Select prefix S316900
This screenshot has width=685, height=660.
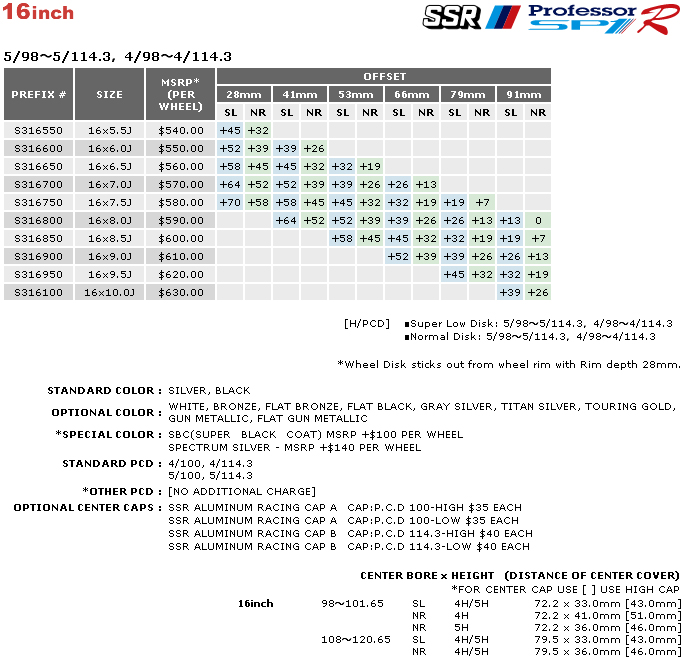(x=38, y=256)
